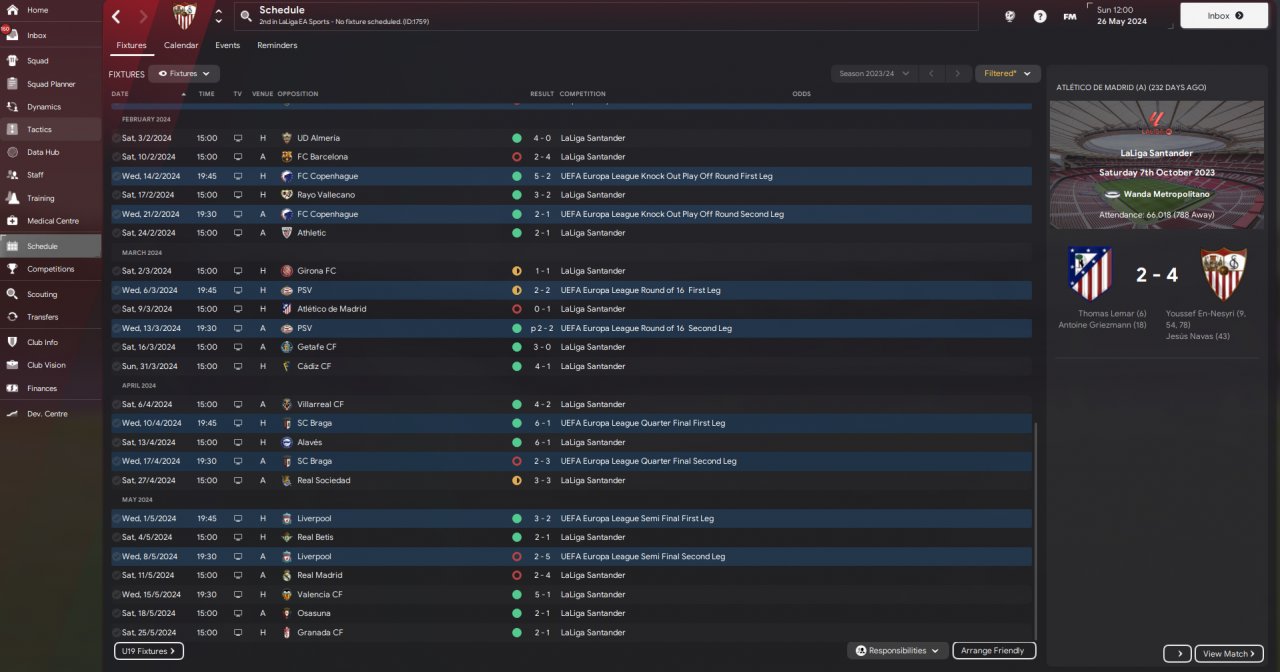The width and height of the screenshot is (1280, 672).
Task: Click the search magnifier icon
Action: coord(246,16)
